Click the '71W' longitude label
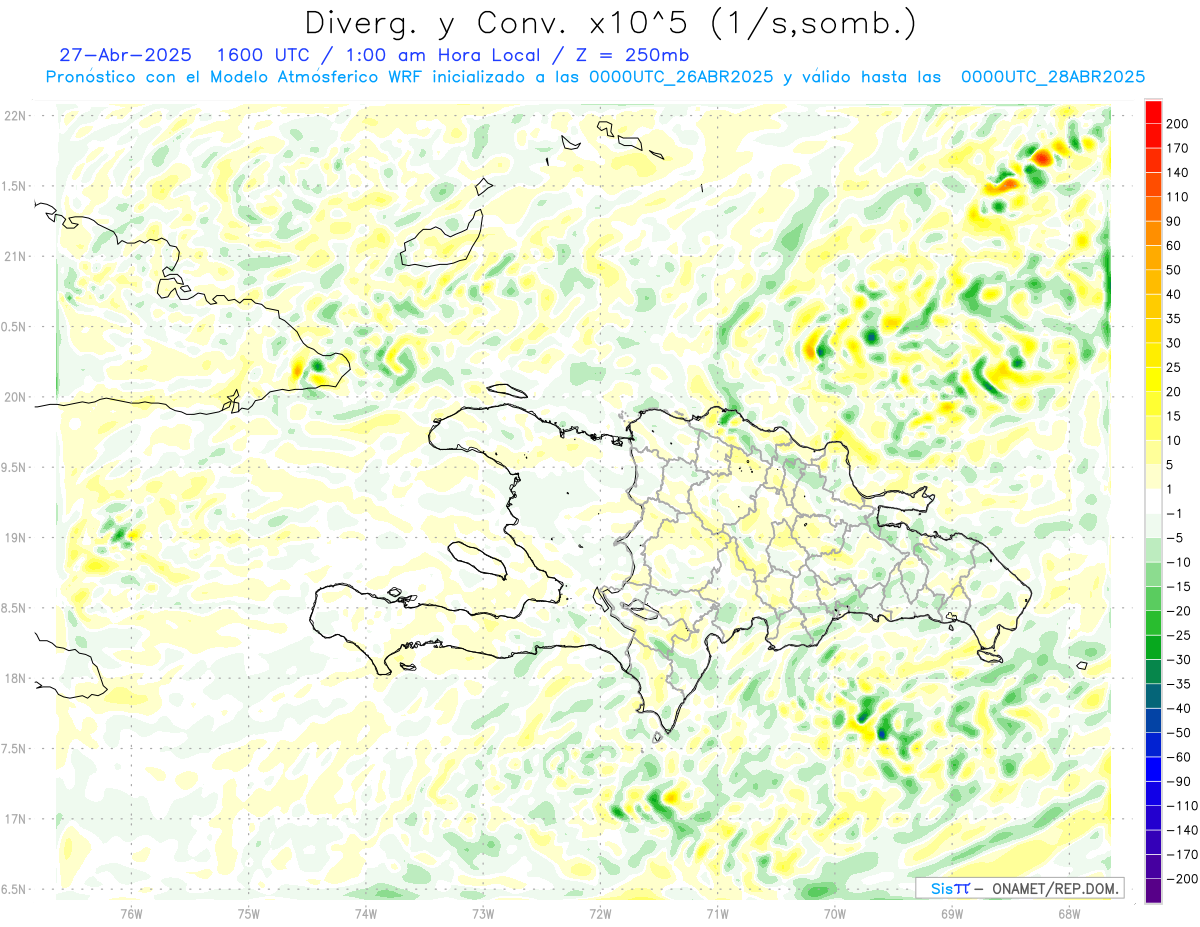The height and width of the screenshot is (927, 1200). click(717, 913)
